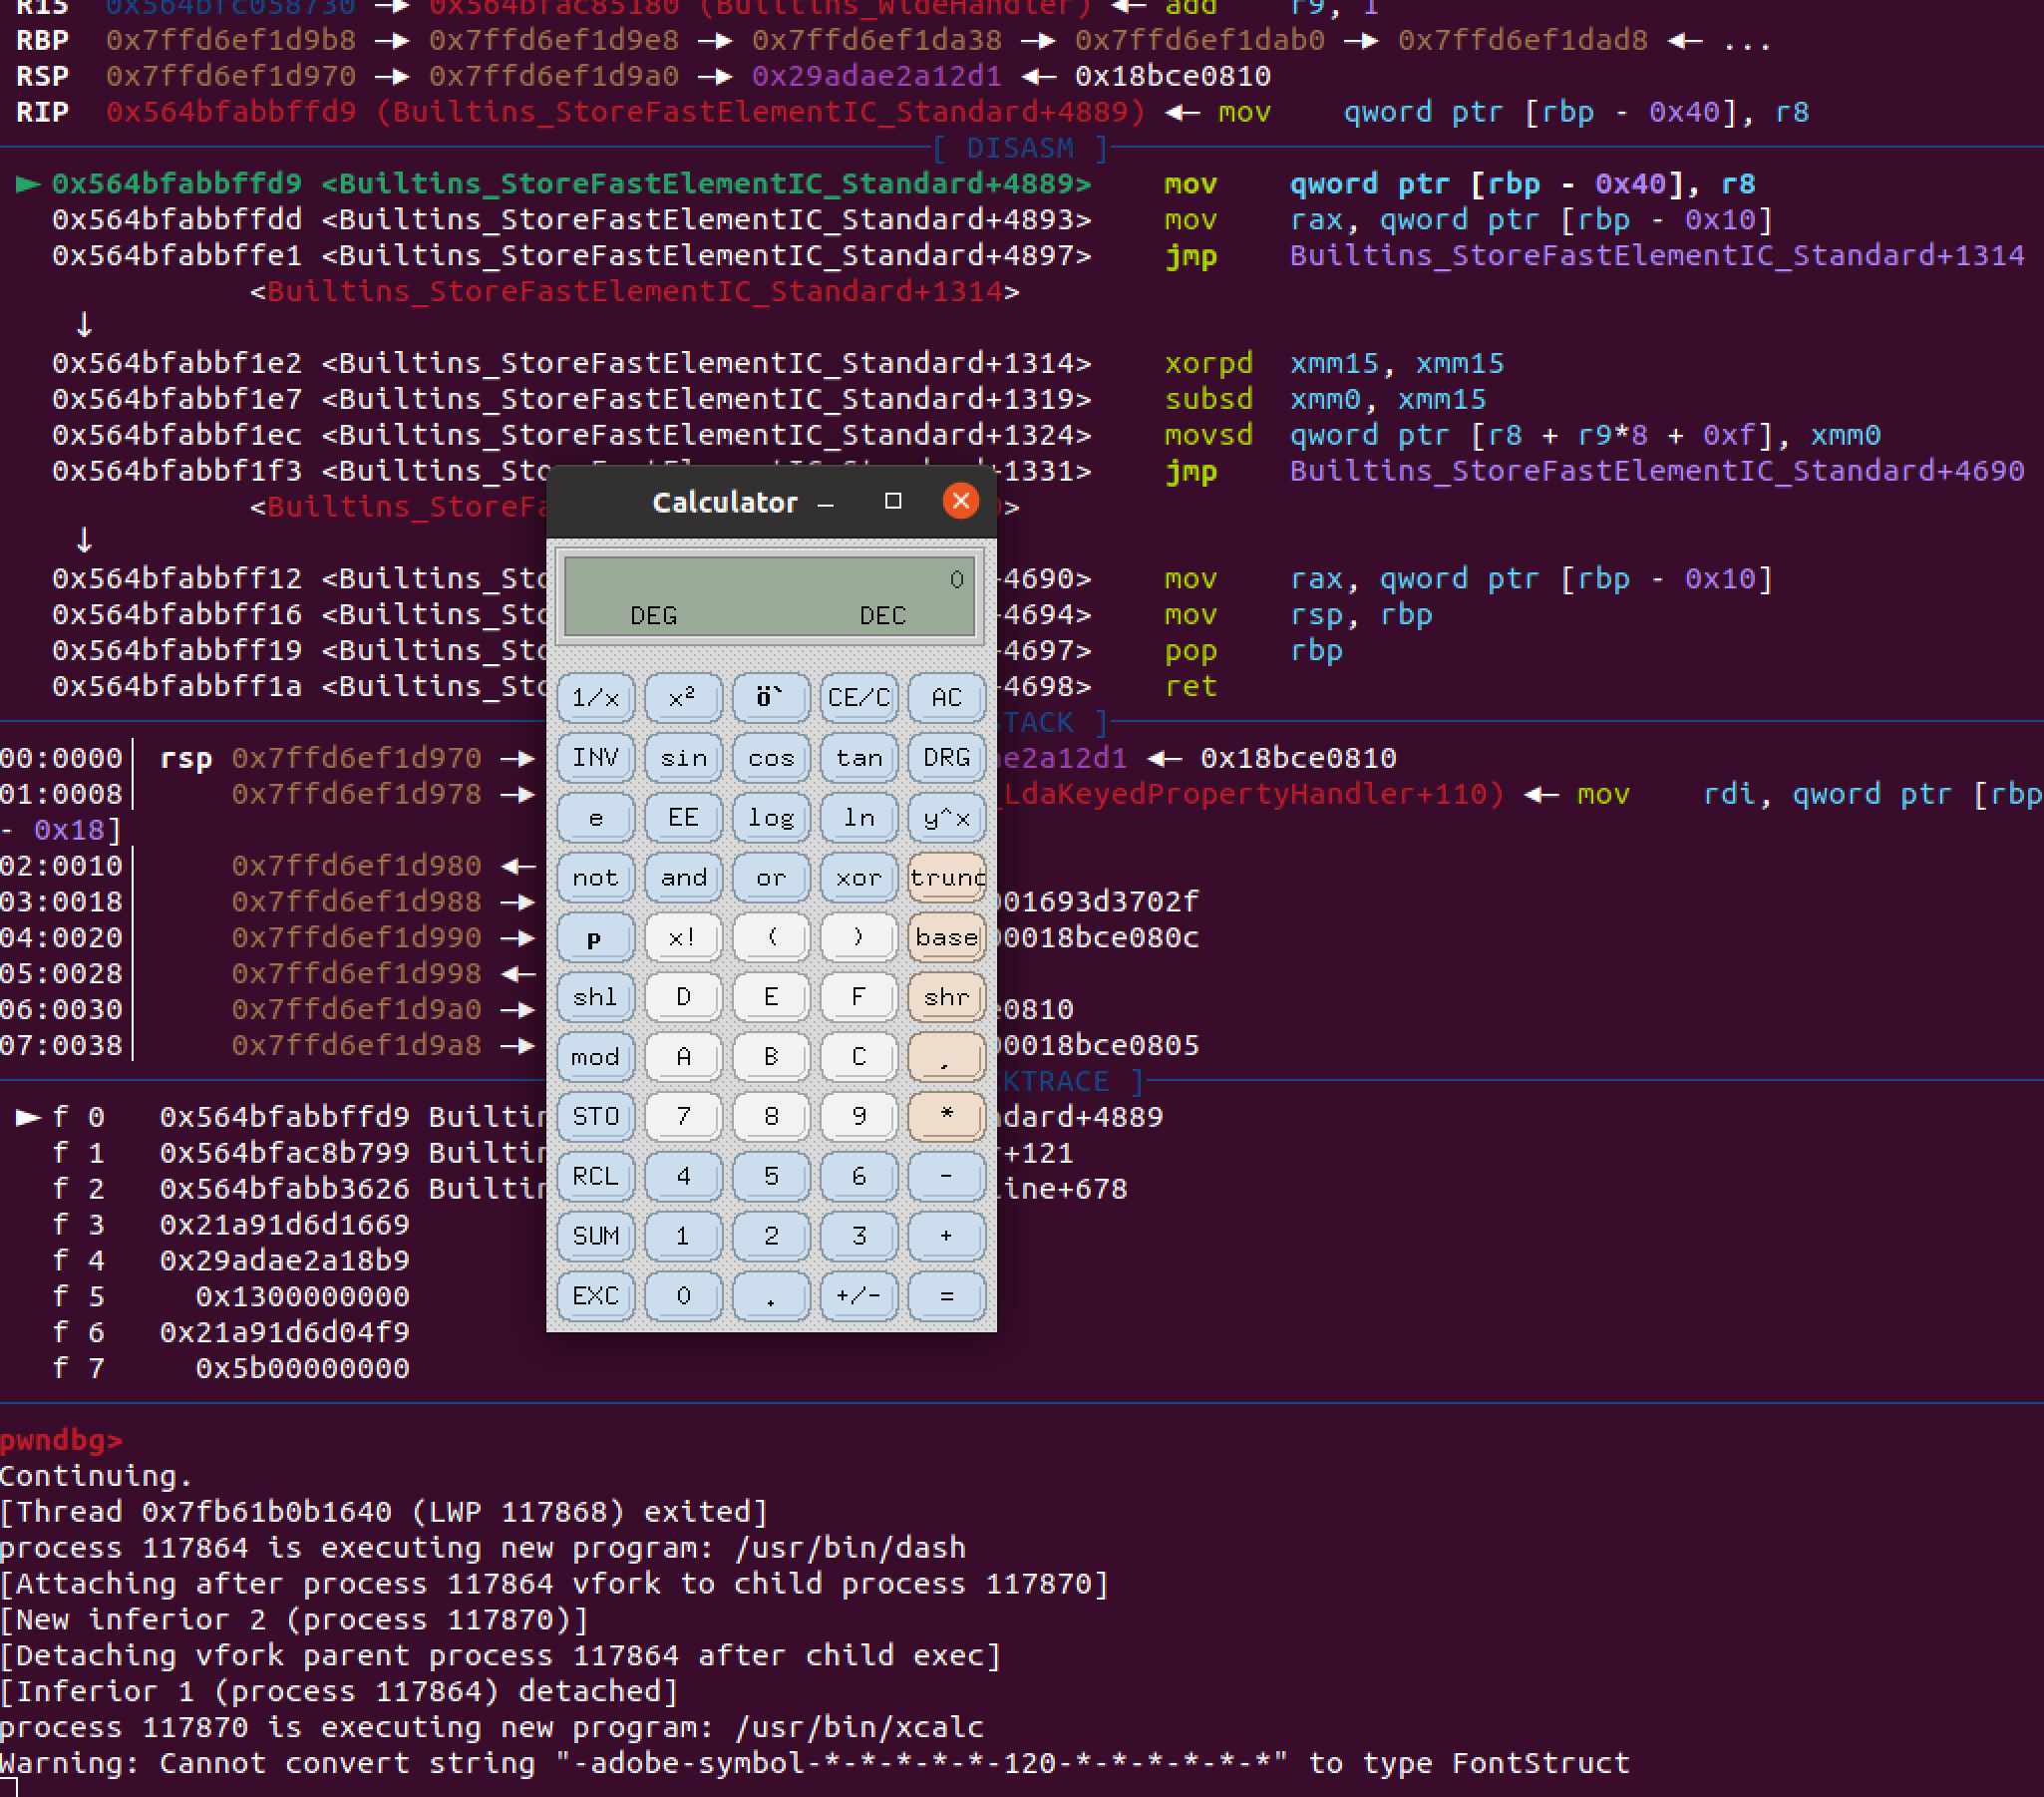Click the mod key
This screenshot has width=2044, height=1797.
(x=595, y=1056)
